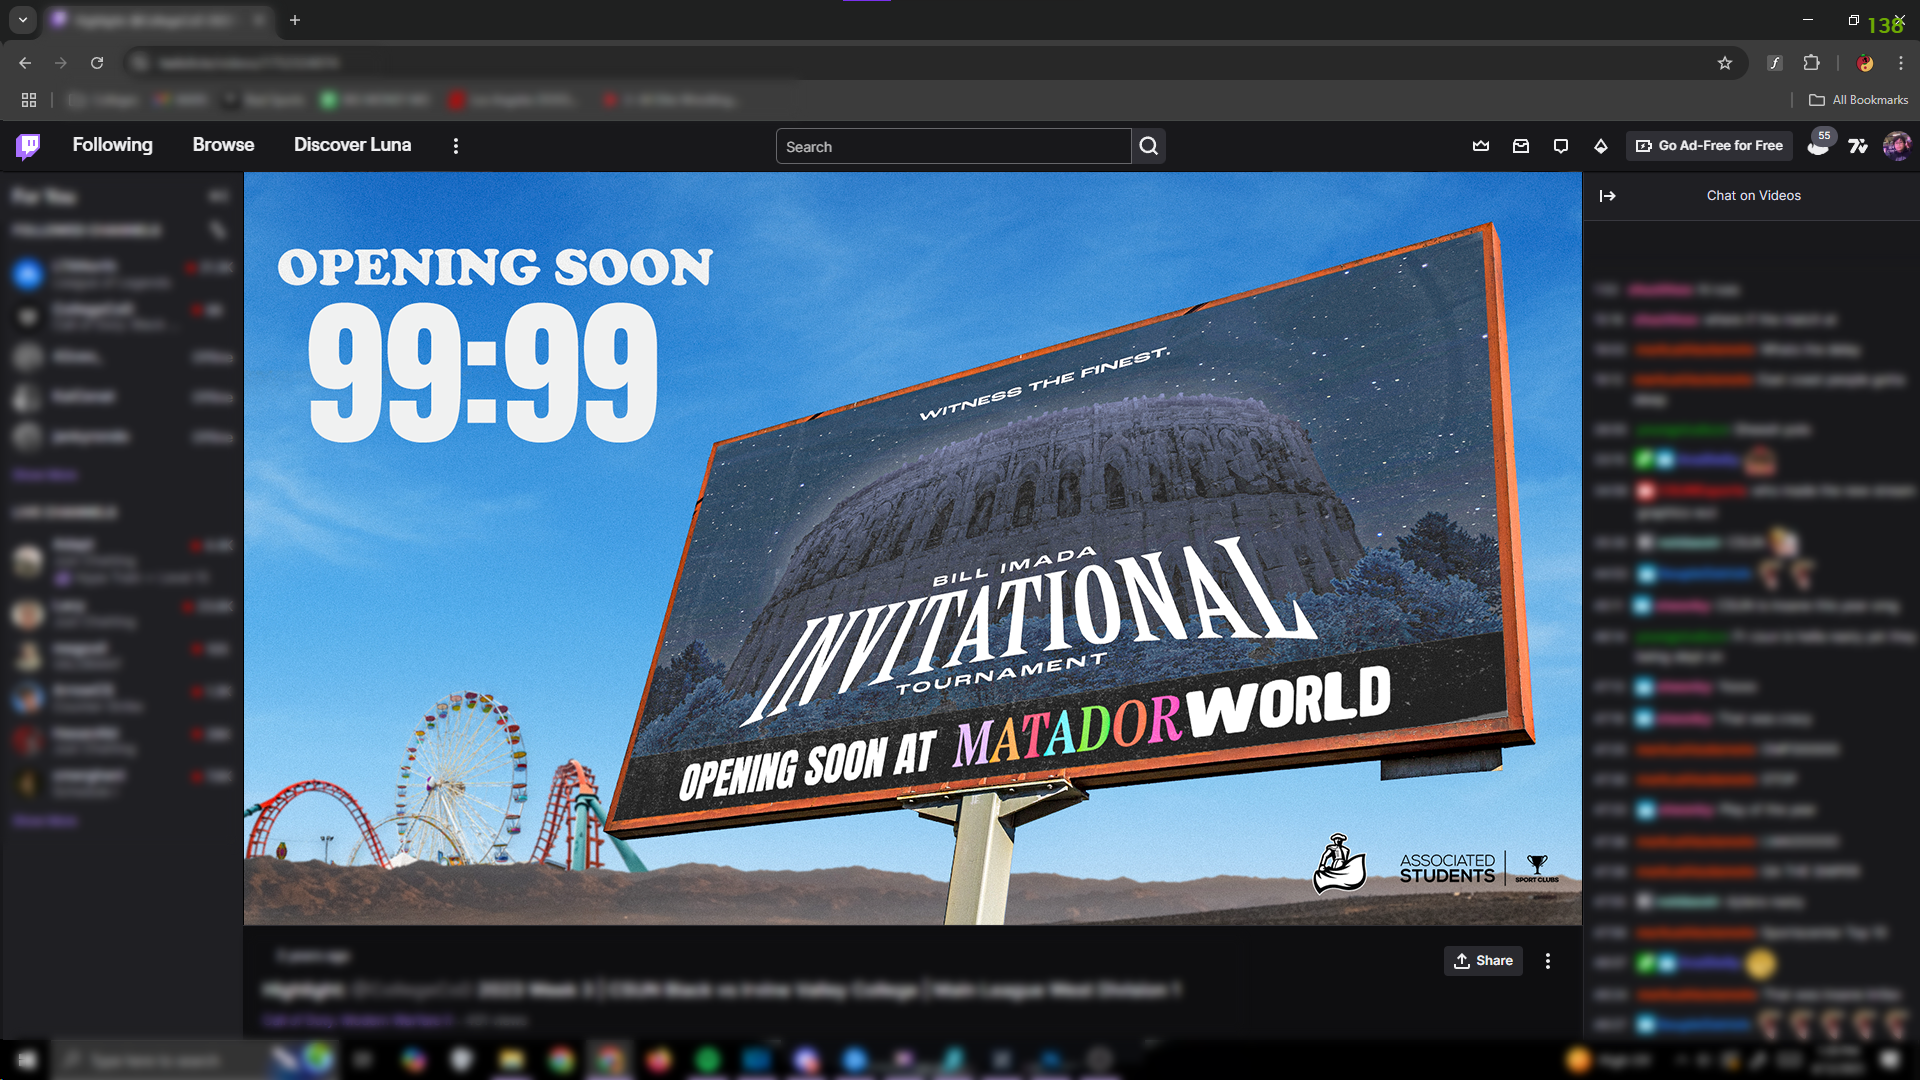Open video options three-dot menu

(1548, 961)
